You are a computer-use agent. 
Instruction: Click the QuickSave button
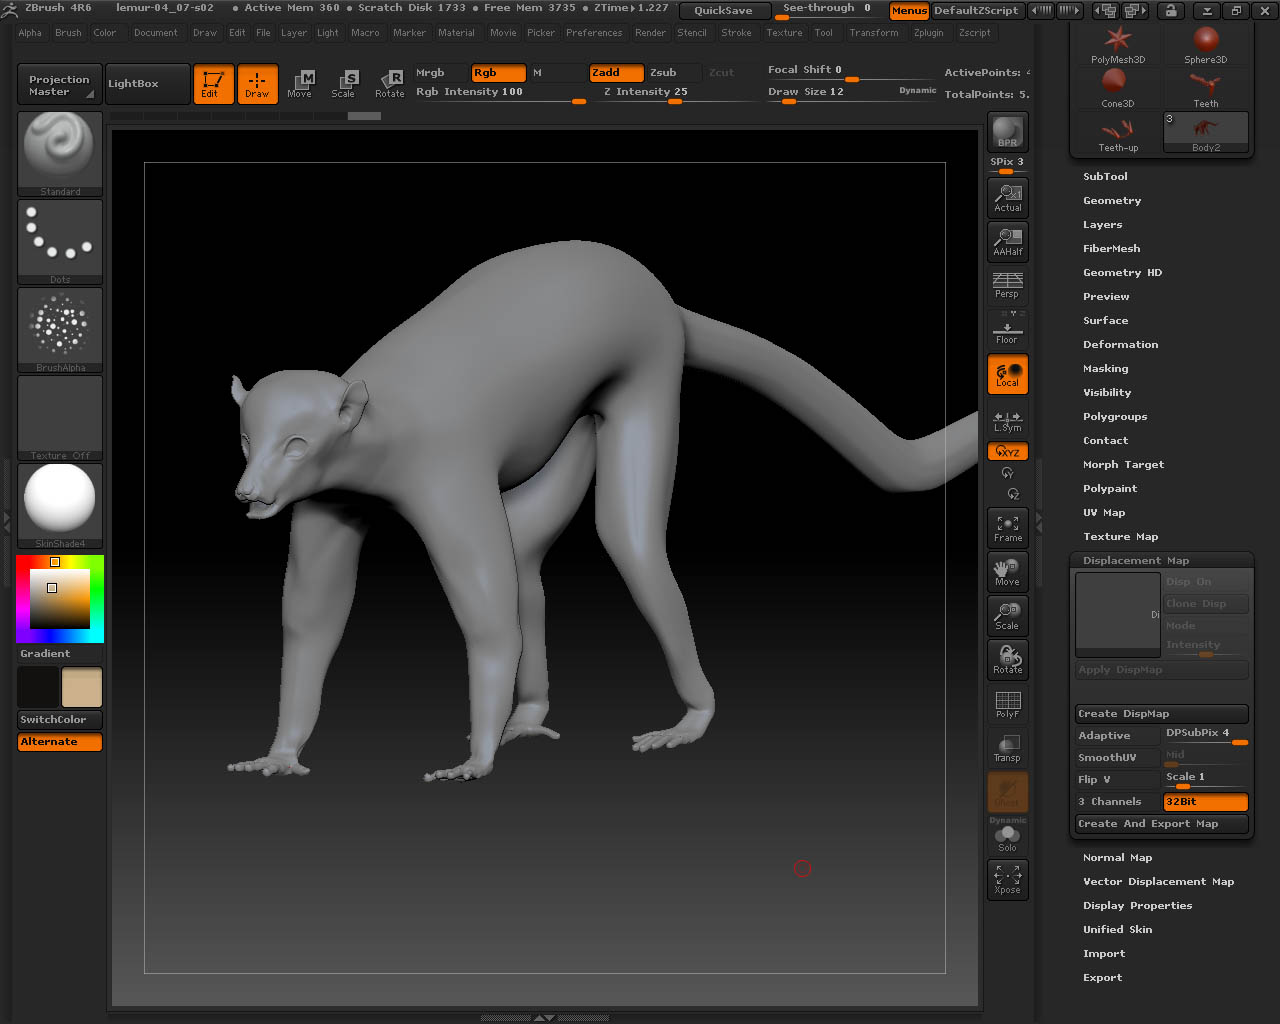(723, 11)
